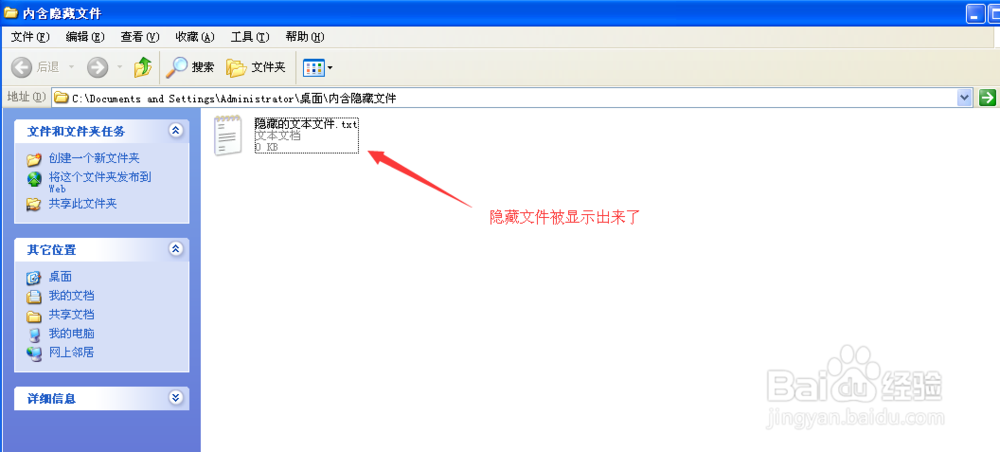Open 我的电脑 link

(71, 333)
